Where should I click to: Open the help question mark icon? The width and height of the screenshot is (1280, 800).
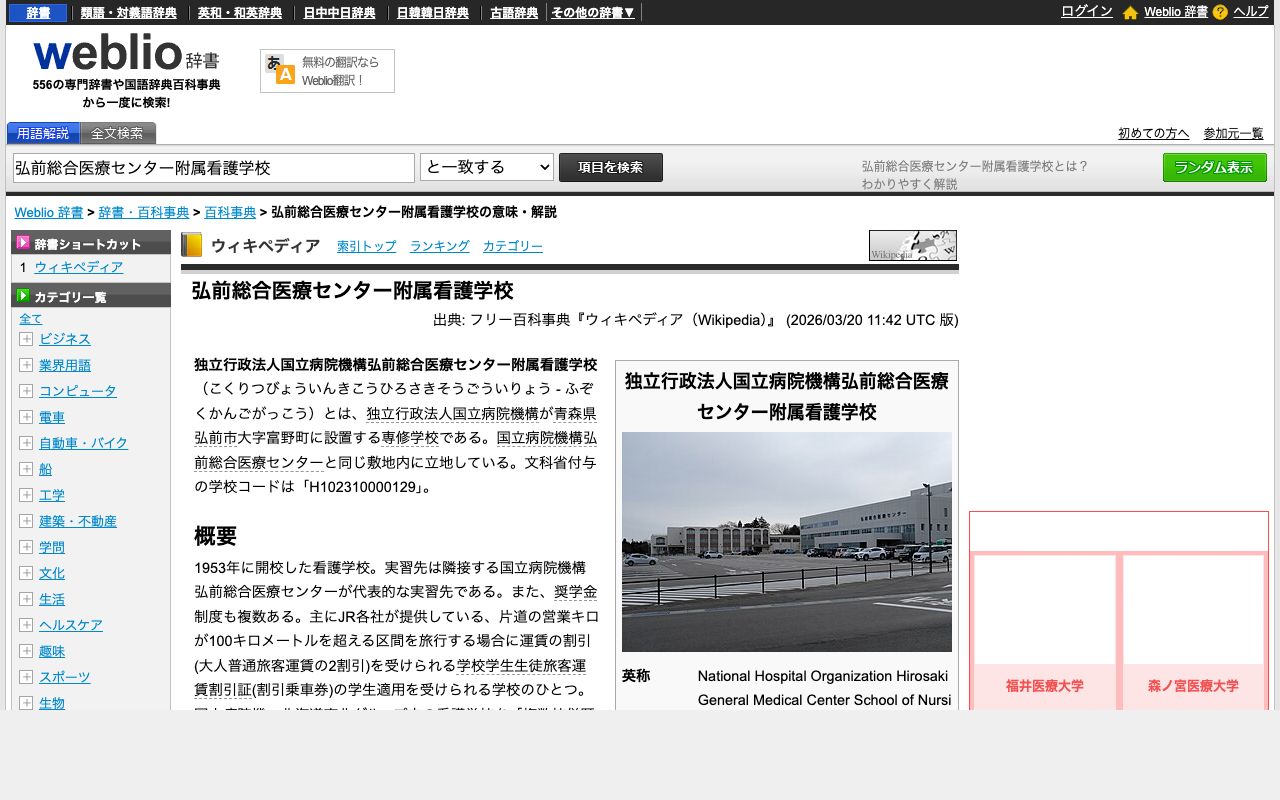click(x=1219, y=12)
